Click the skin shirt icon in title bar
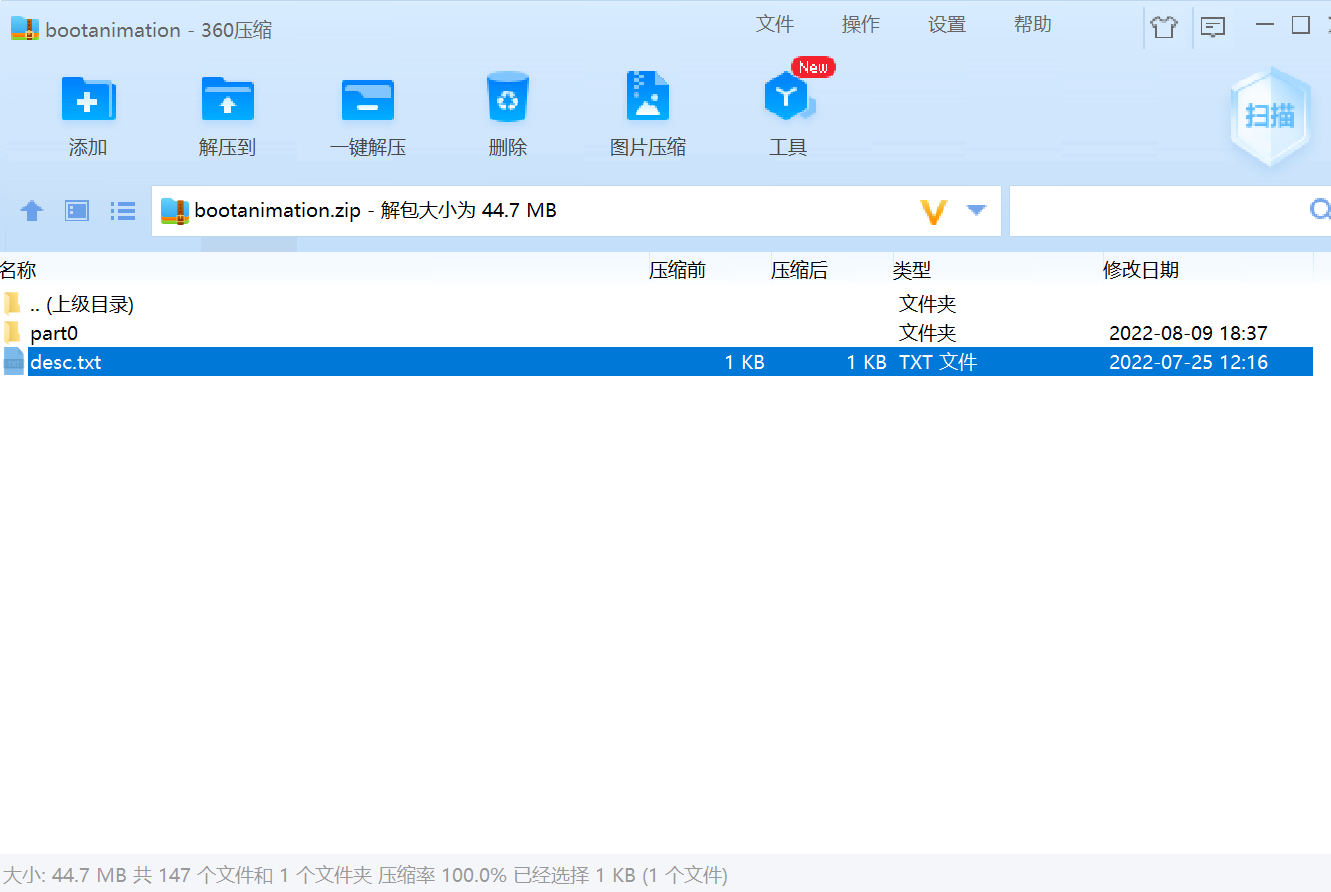The width and height of the screenshot is (1331, 892). [1164, 27]
